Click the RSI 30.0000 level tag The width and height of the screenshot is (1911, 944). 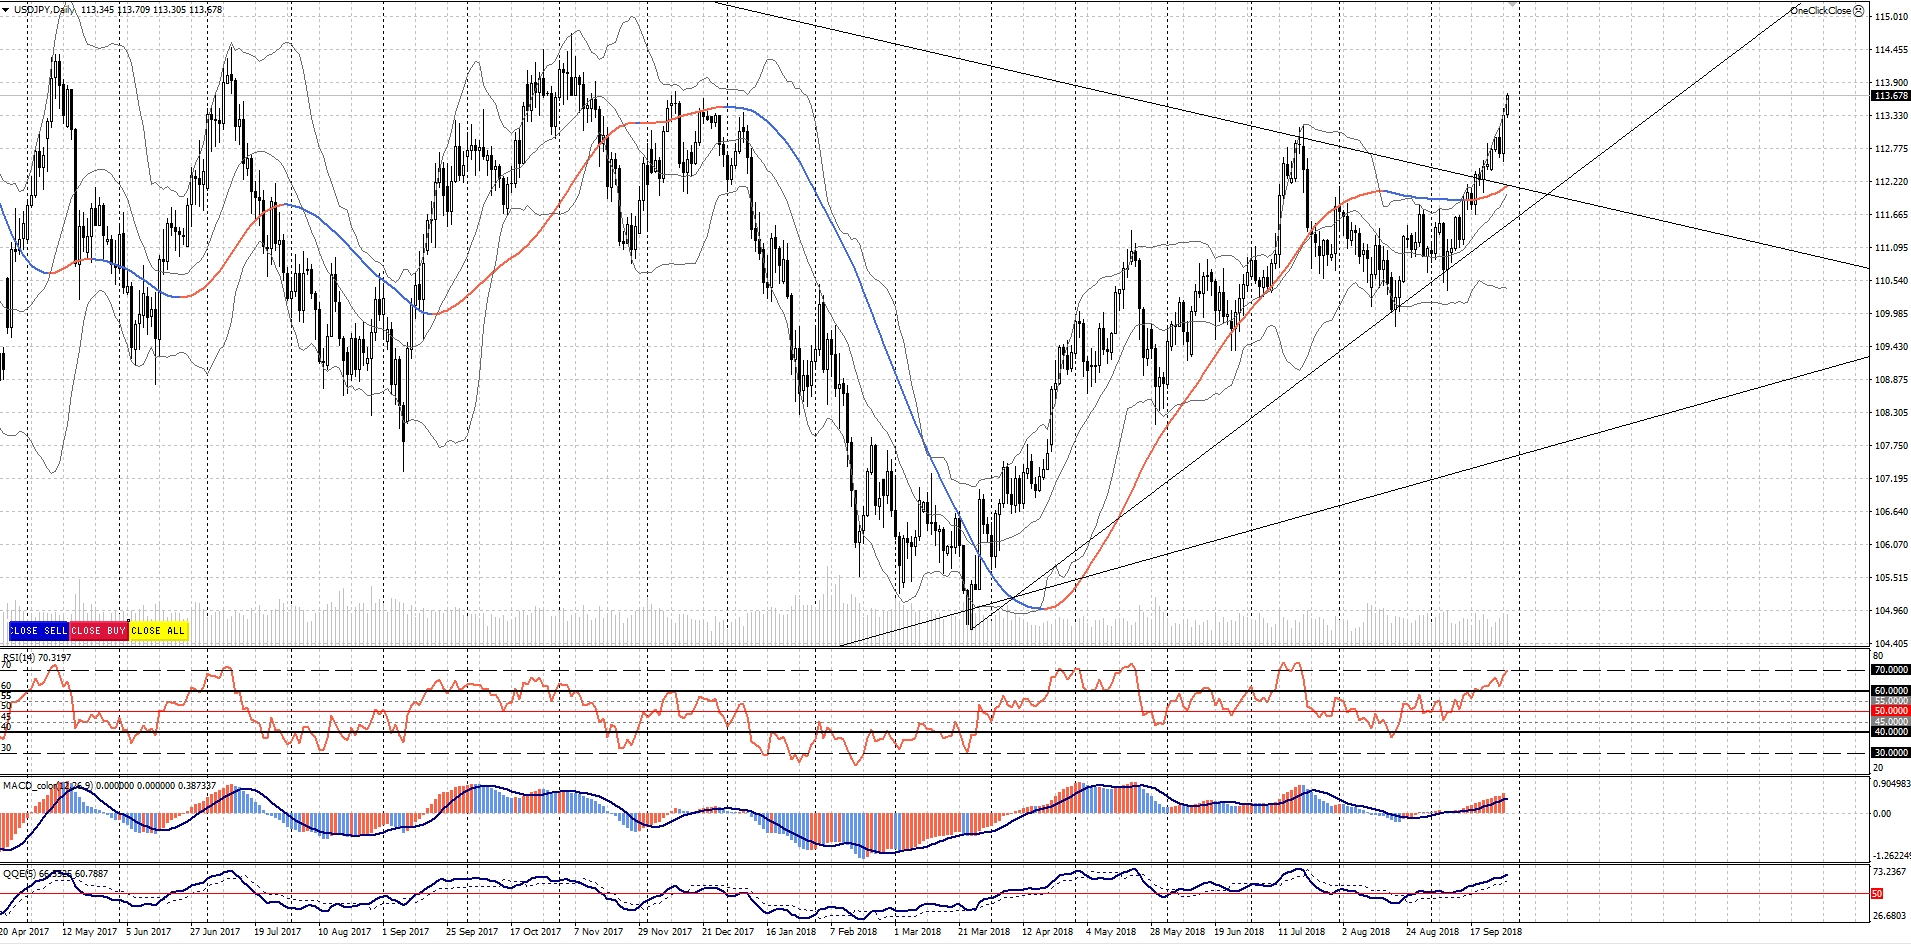coord(1890,753)
